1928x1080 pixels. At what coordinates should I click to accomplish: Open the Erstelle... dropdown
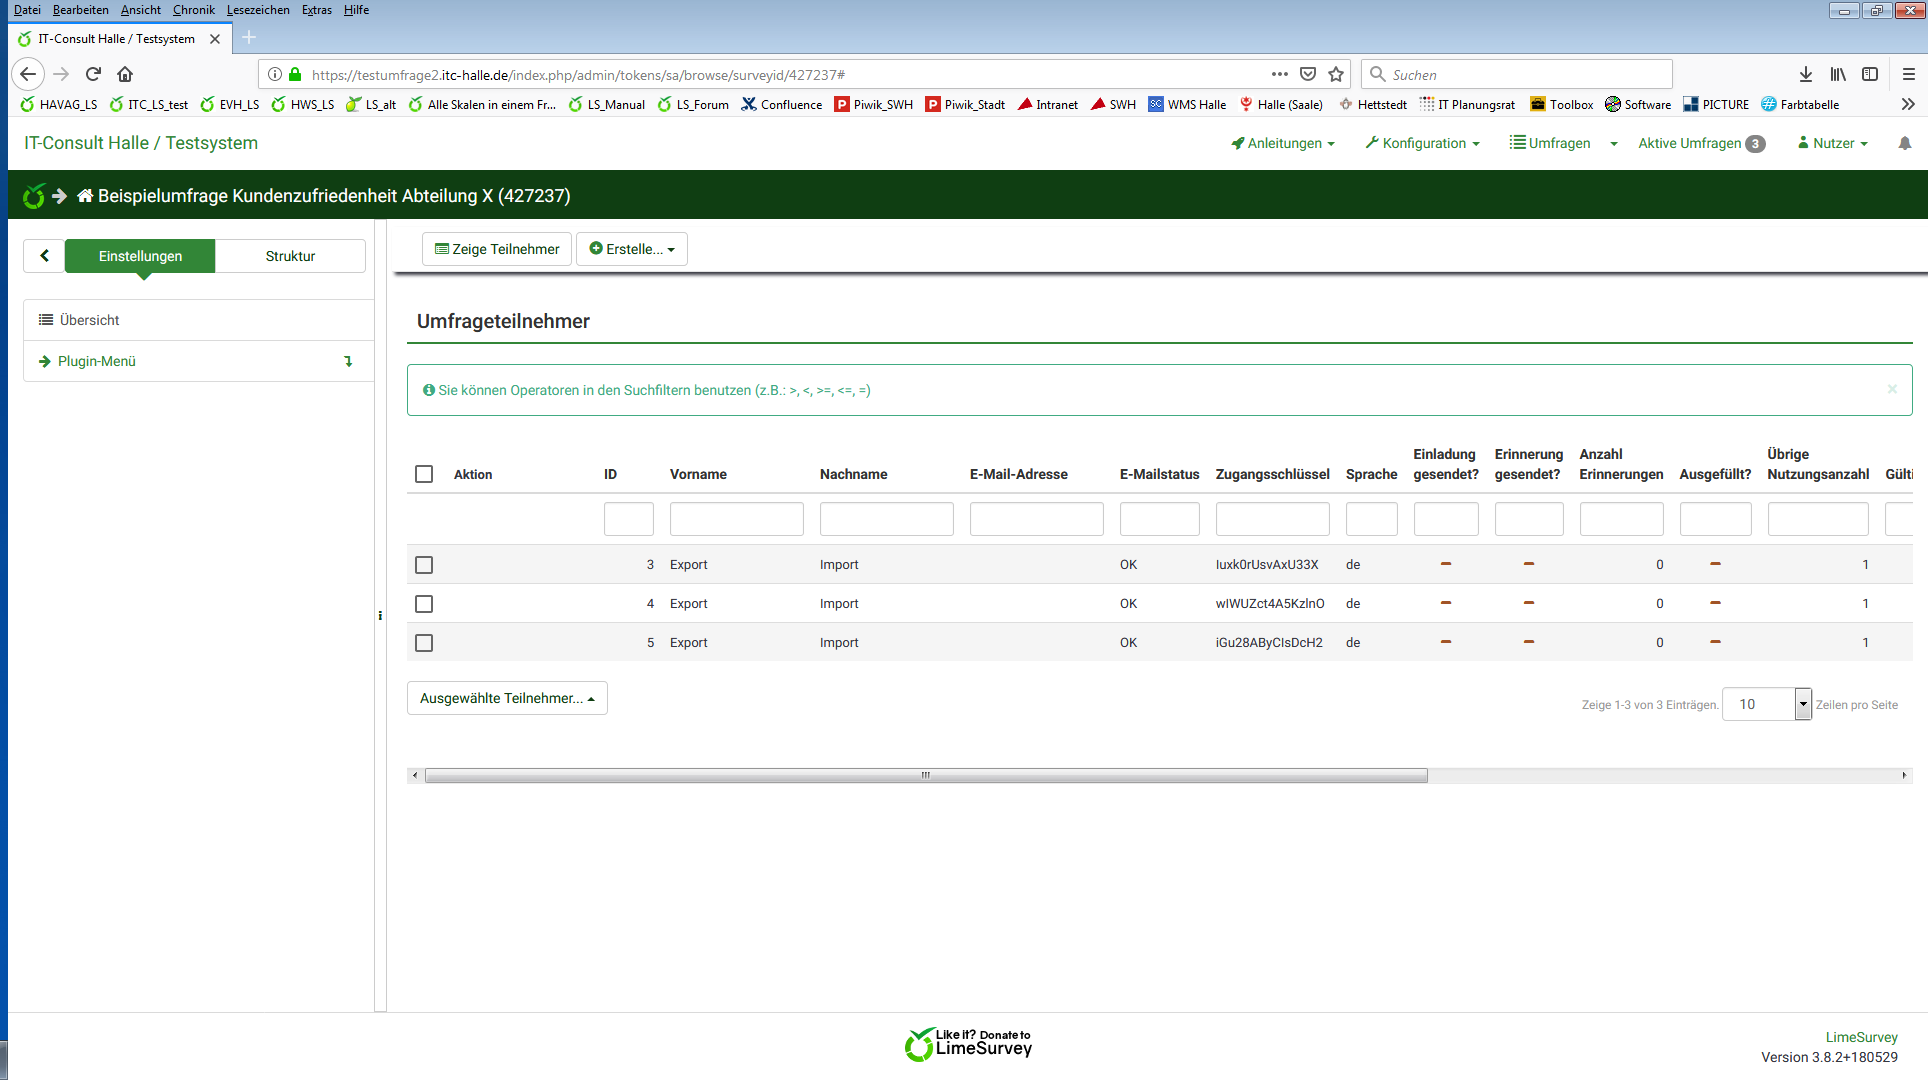click(631, 249)
